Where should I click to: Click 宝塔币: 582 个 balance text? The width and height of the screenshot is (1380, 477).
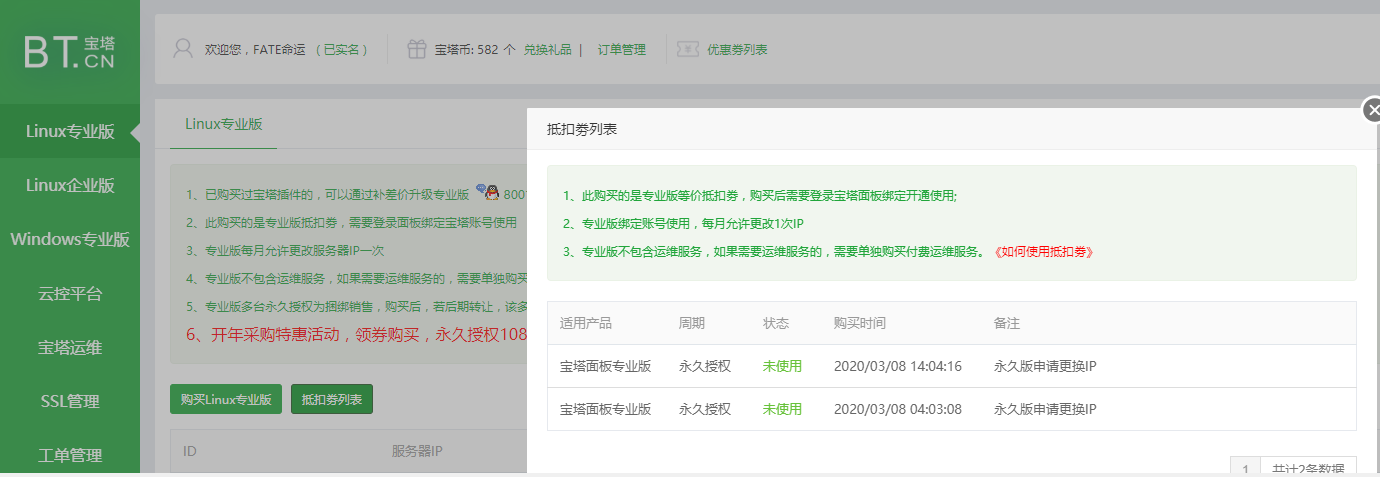pos(475,49)
